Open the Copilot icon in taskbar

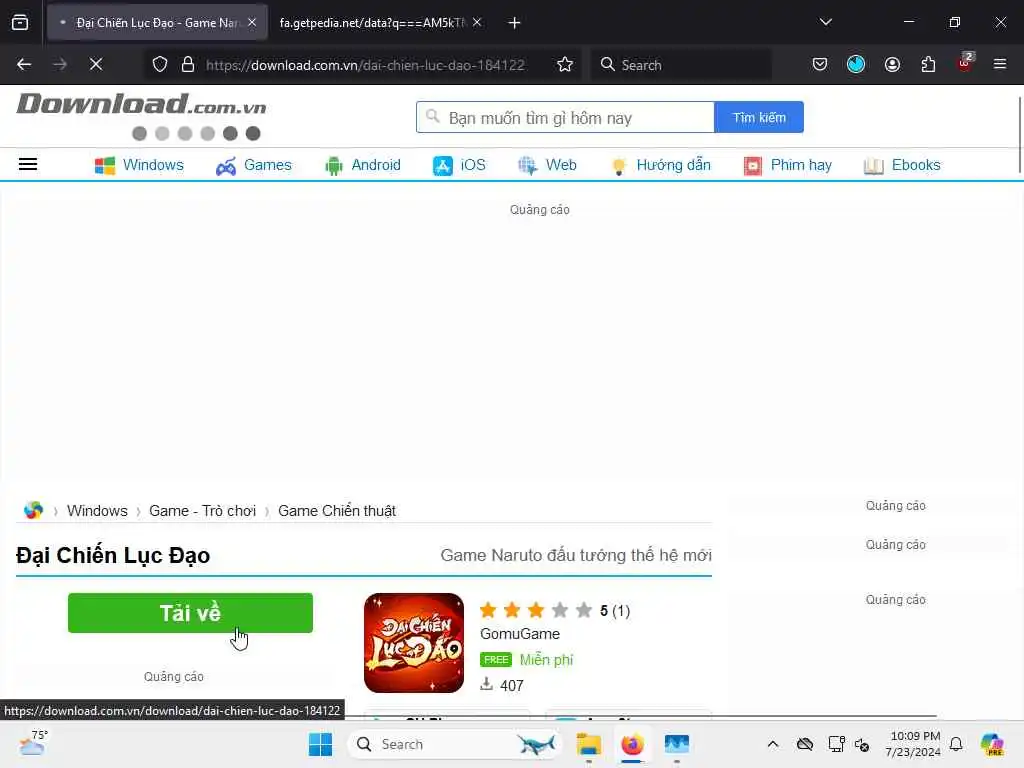[992, 744]
